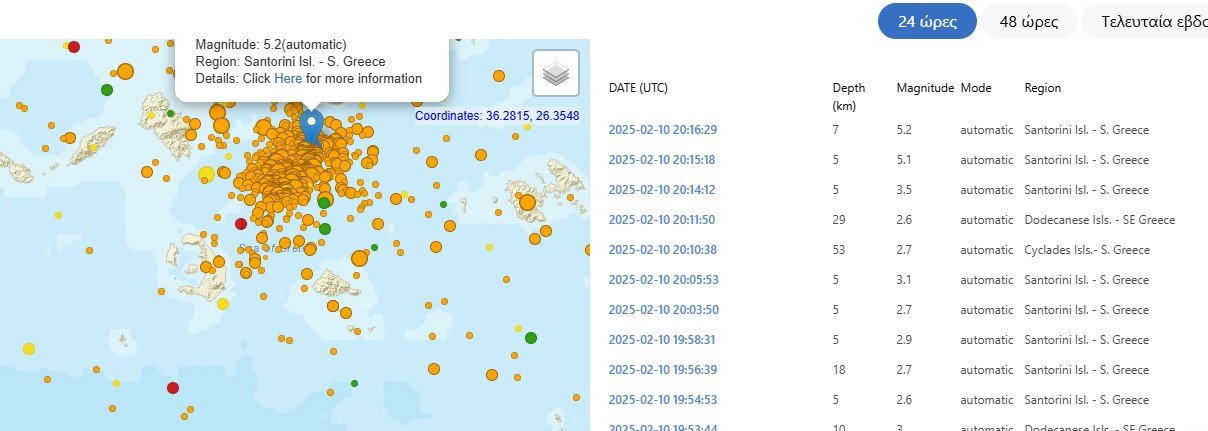The width and height of the screenshot is (1208, 431).
Task: Switch to the 48 ώρες tab
Action: 1028,22
